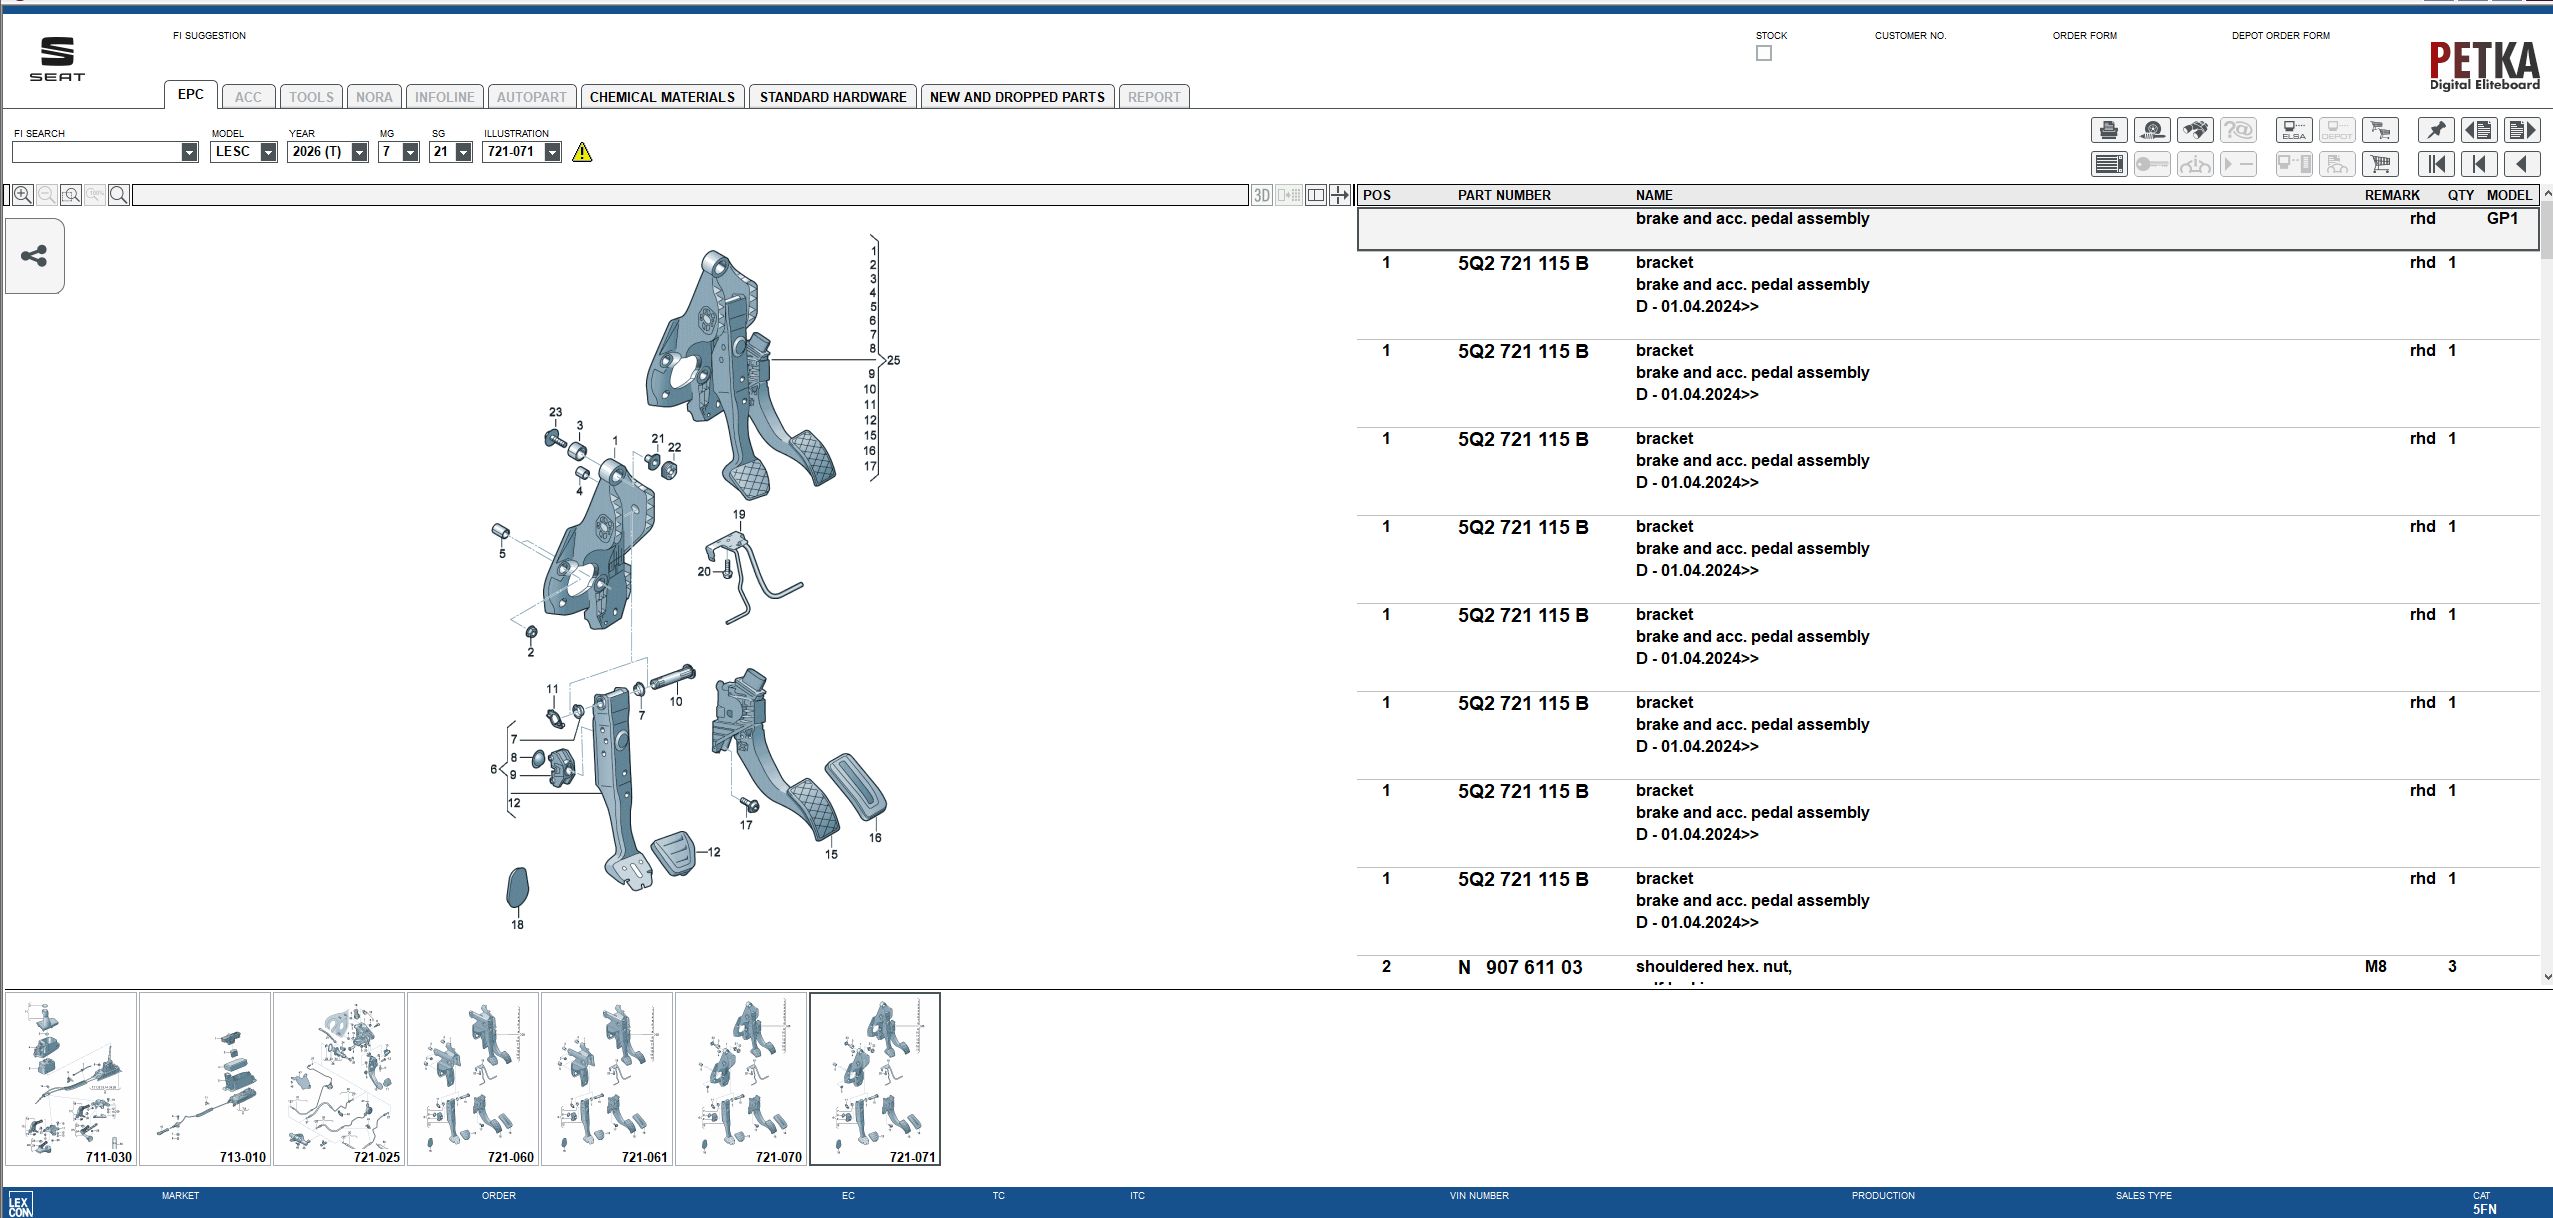Click the single shopping cart icon
2553x1218 pixels.
pyautogui.click(x=2380, y=164)
